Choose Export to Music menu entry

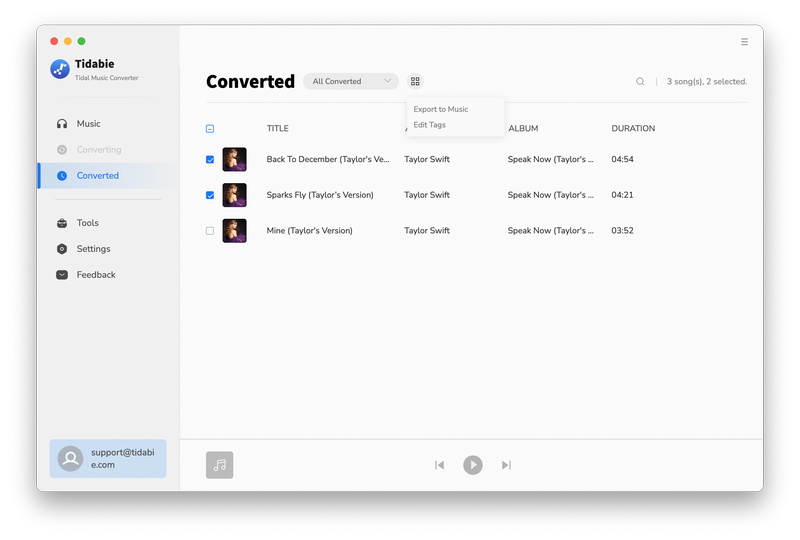[441, 109]
